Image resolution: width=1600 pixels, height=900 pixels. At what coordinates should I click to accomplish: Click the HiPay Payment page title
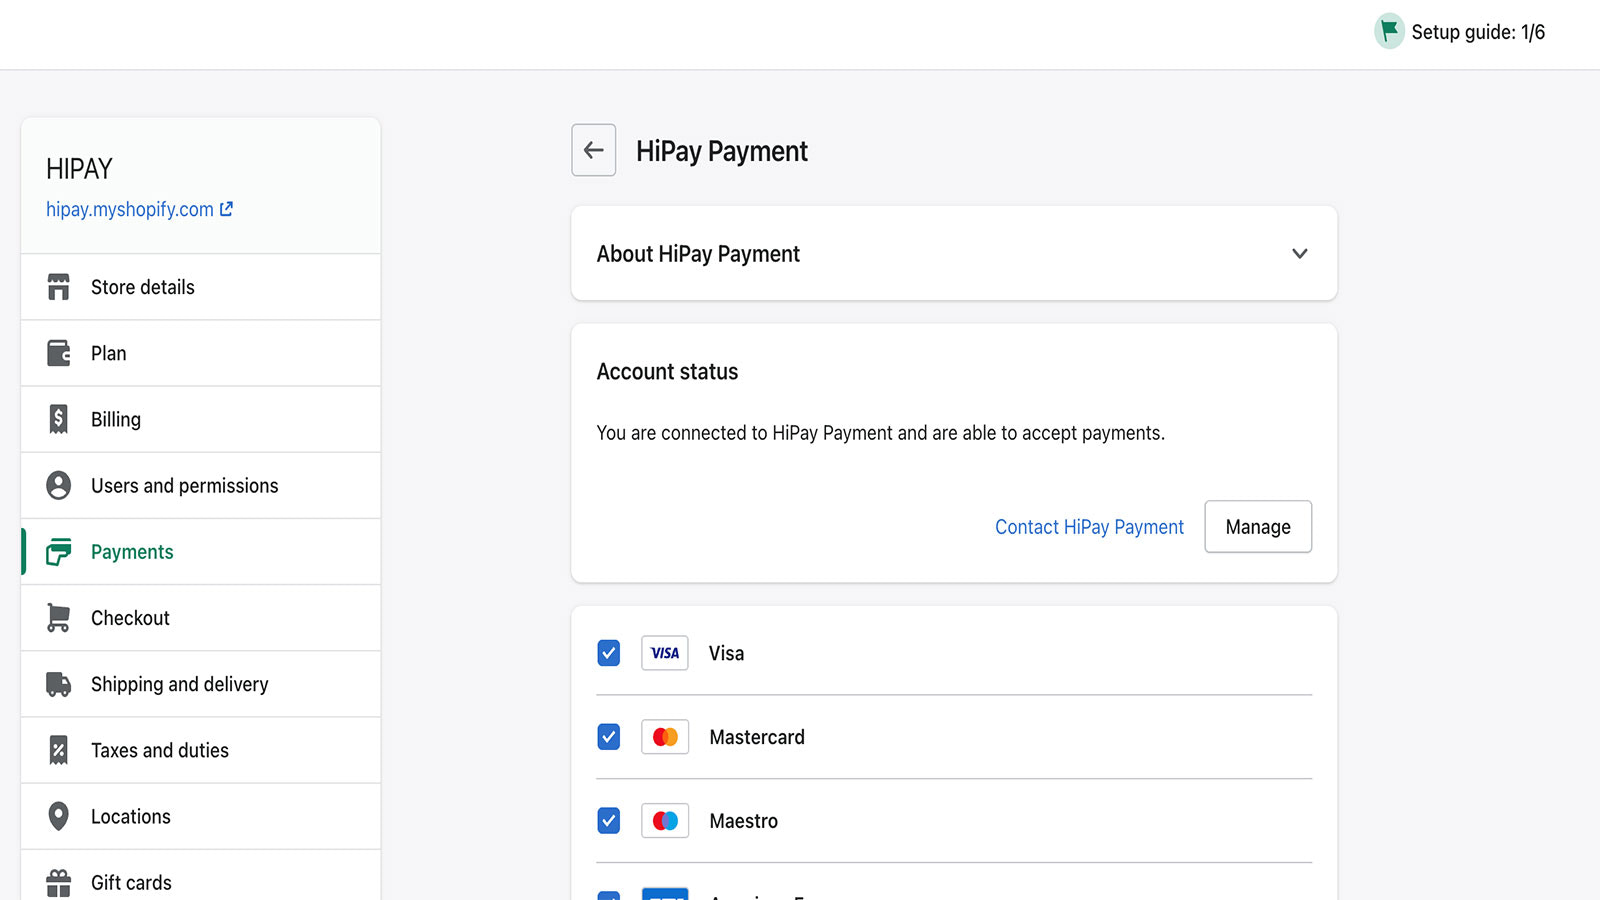[x=722, y=151]
